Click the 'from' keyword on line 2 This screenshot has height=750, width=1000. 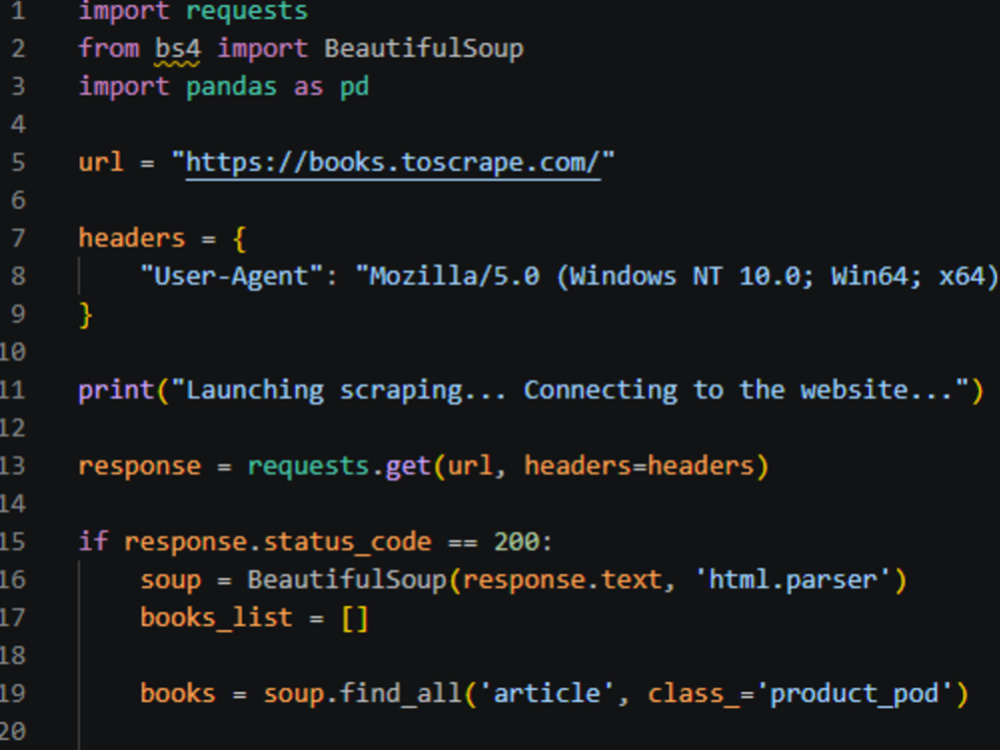[x=108, y=48]
